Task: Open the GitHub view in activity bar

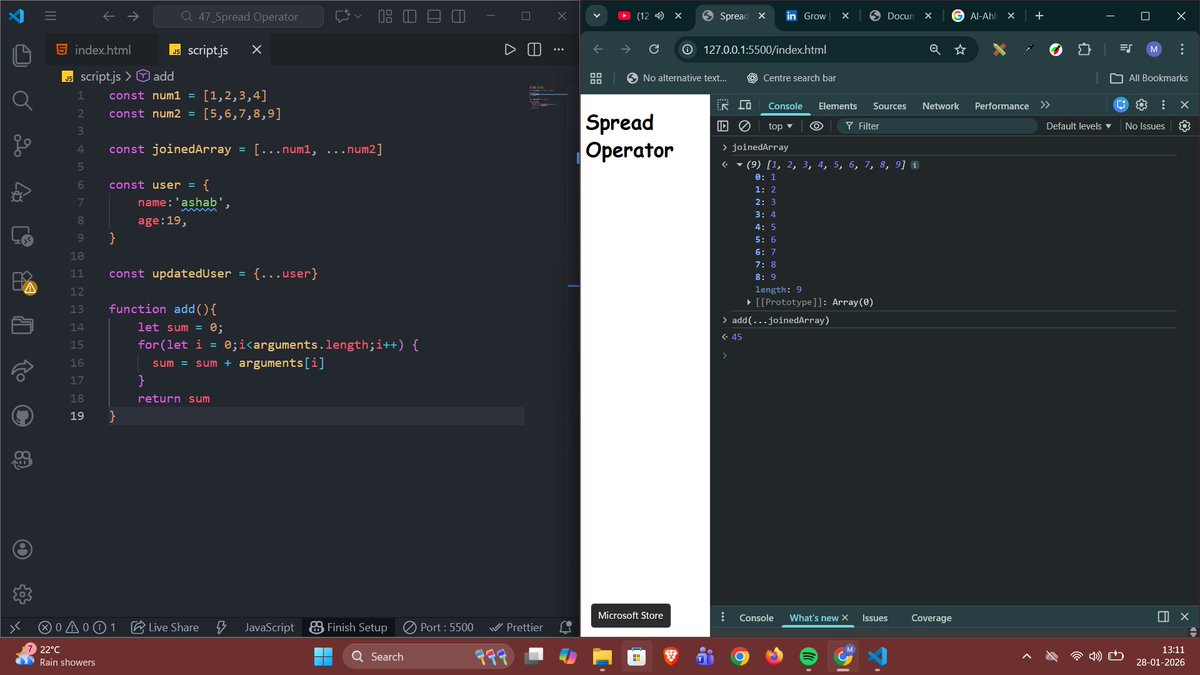Action: (x=22, y=415)
